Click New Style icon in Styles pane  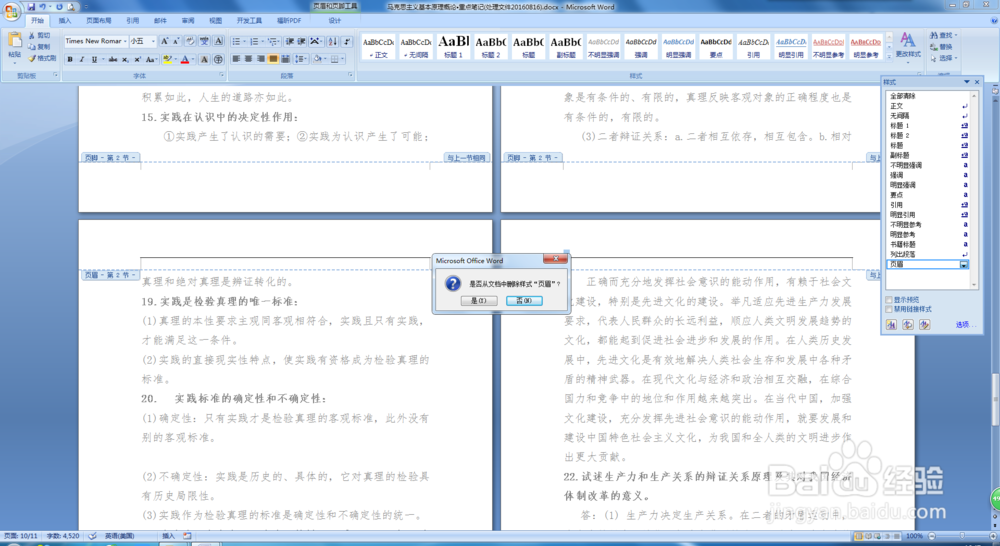click(x=891, y=325)
